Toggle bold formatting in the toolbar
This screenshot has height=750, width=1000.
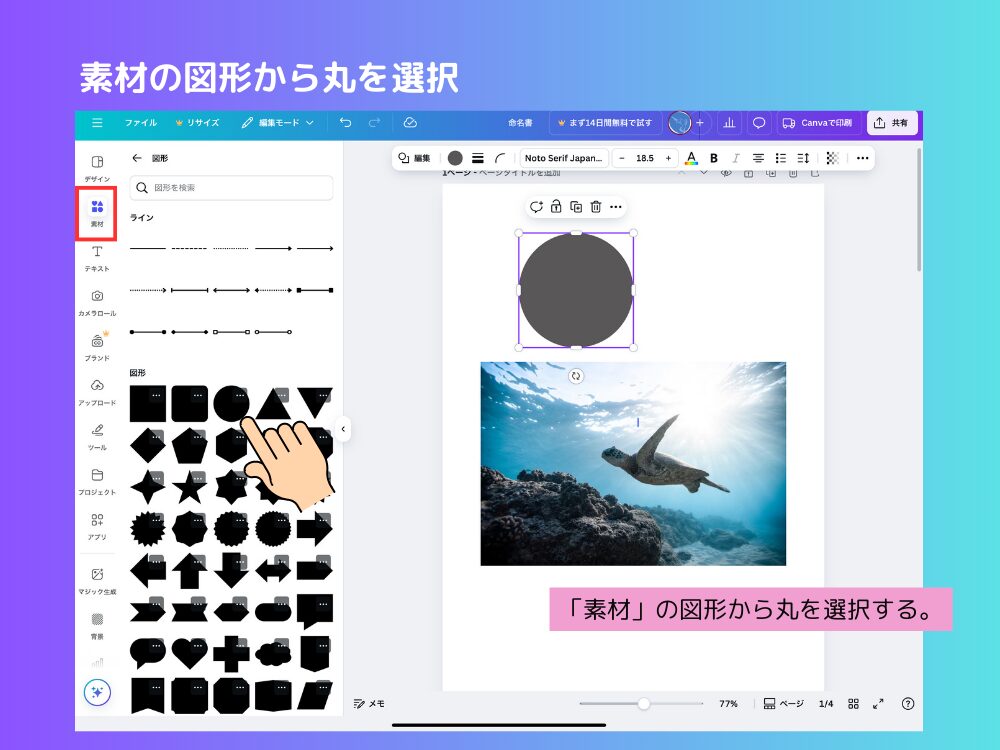[713, 158]
